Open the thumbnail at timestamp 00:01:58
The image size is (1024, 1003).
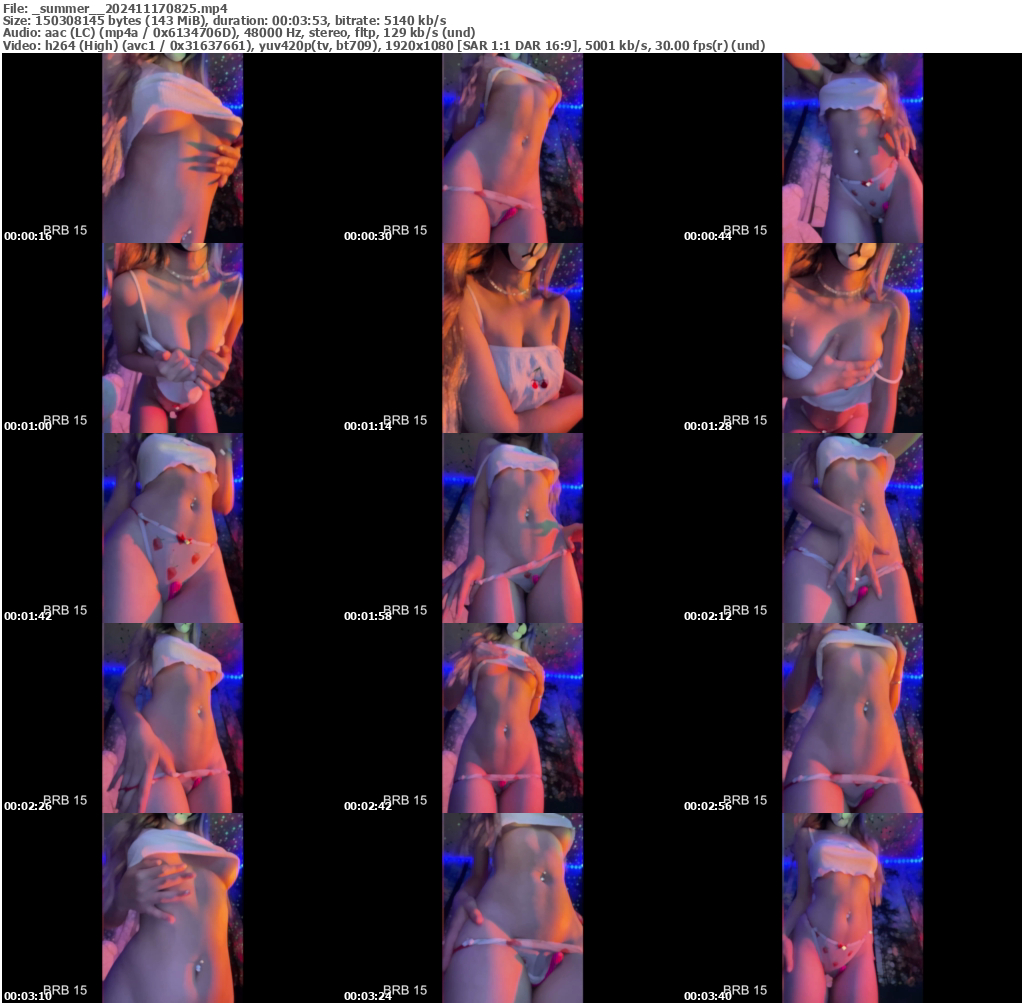[x=511, y=528]
